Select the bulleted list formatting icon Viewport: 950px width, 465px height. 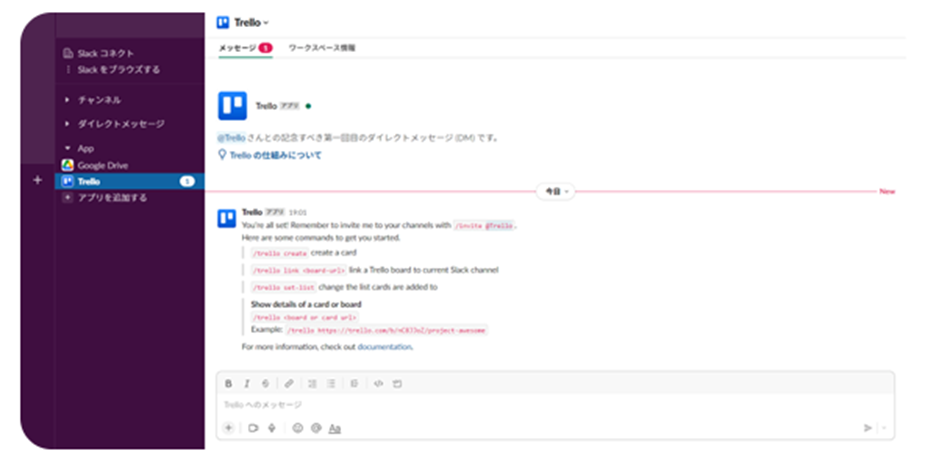pyautogui.click(x=331, y=384)
